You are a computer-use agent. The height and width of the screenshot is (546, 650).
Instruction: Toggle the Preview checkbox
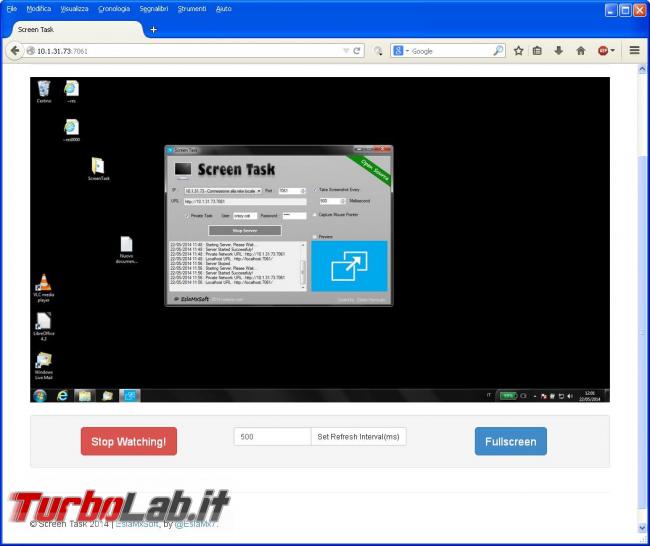(x=315, y=237)
